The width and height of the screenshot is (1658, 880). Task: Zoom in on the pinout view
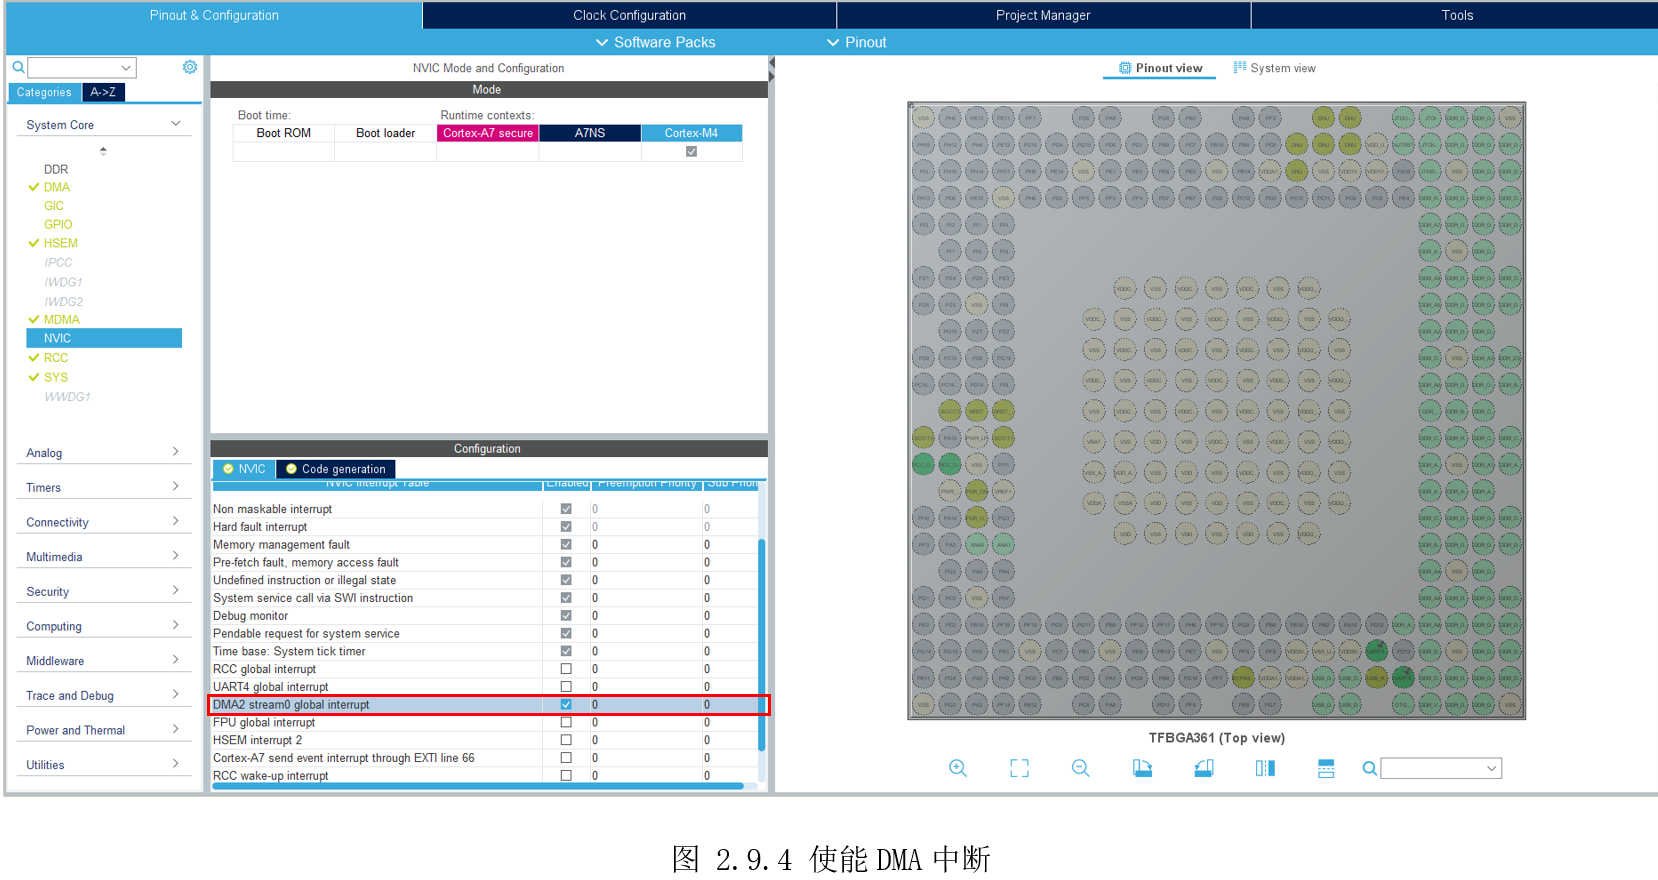coord(957,768)
